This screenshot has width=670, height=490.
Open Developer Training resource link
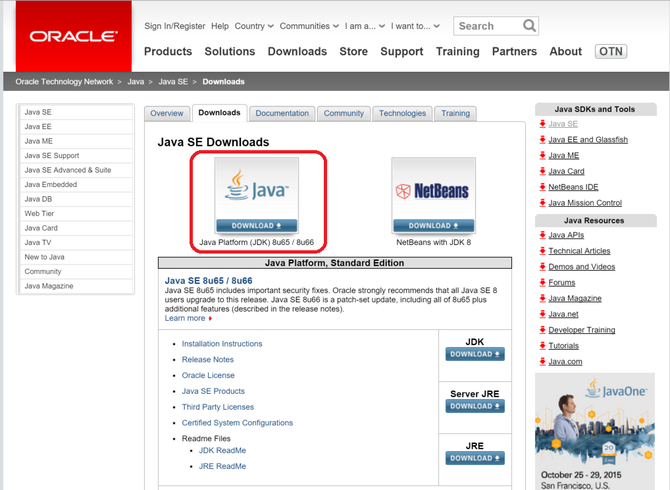(582, 330)
